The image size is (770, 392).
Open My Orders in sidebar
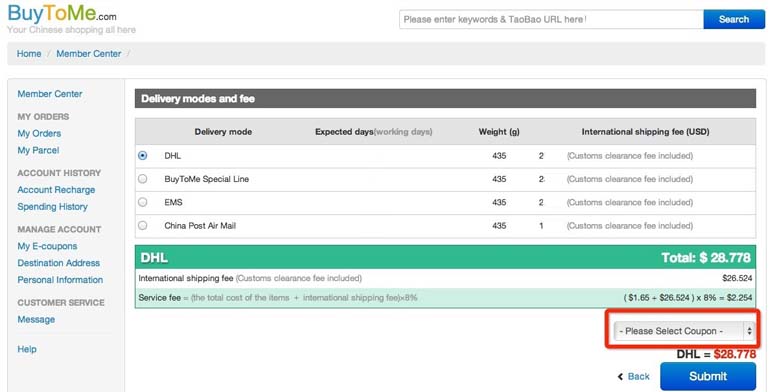click(x=39, y=134)
